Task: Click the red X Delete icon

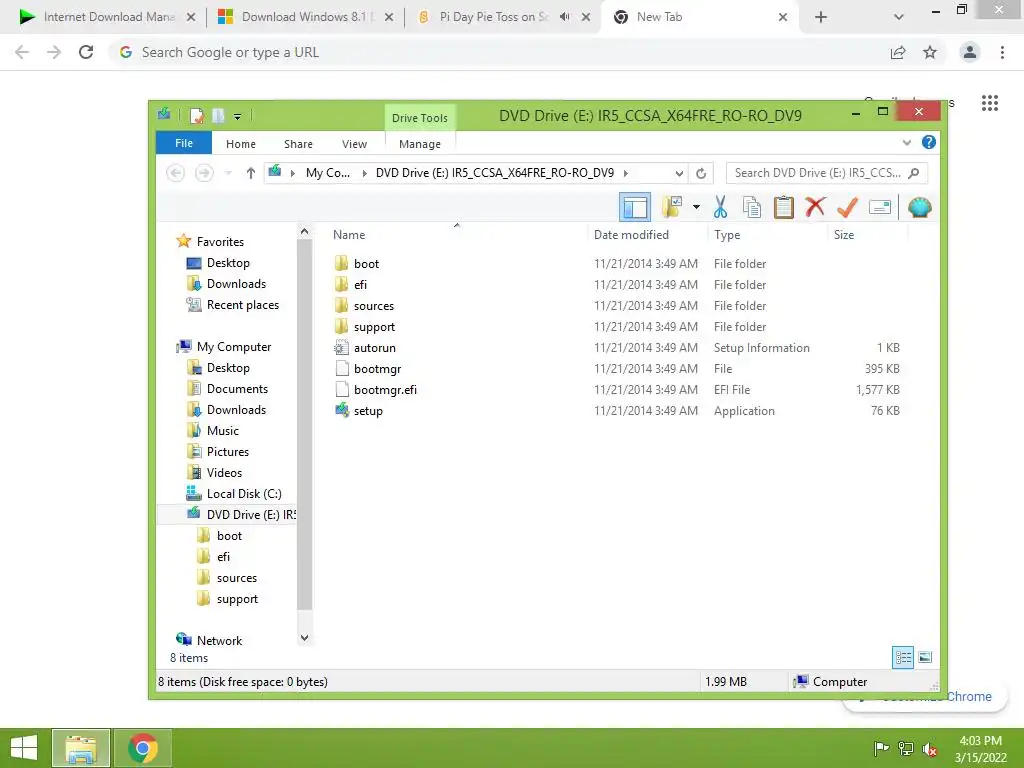Action: [815, 208]
